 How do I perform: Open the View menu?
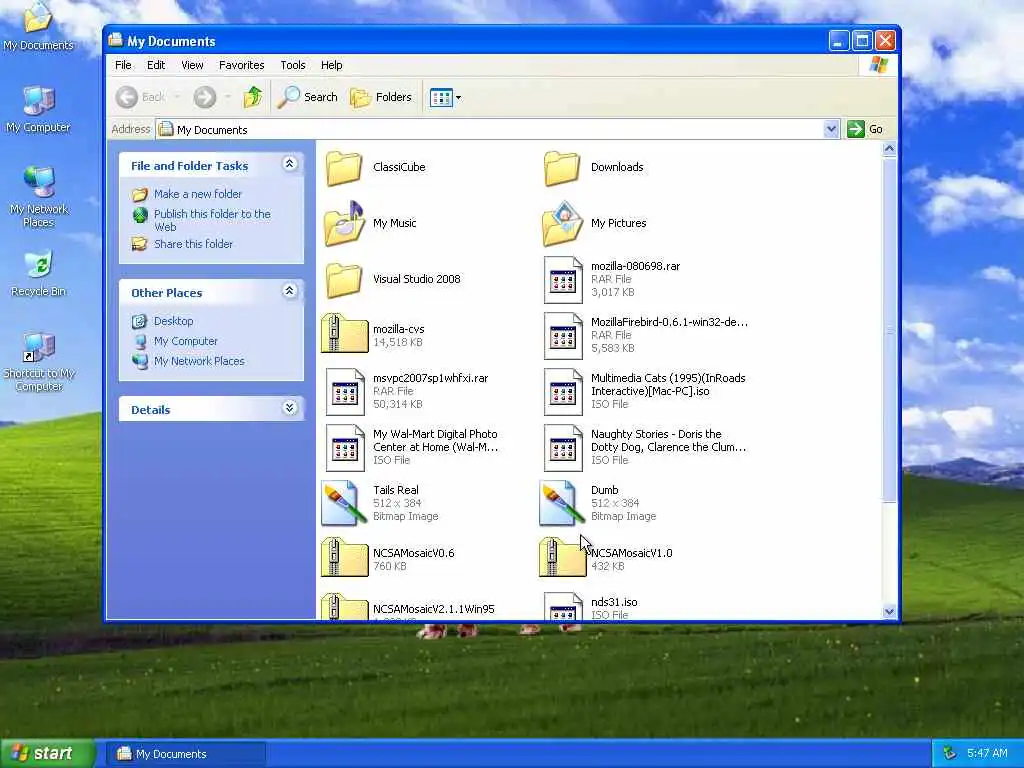click(192, 65)
